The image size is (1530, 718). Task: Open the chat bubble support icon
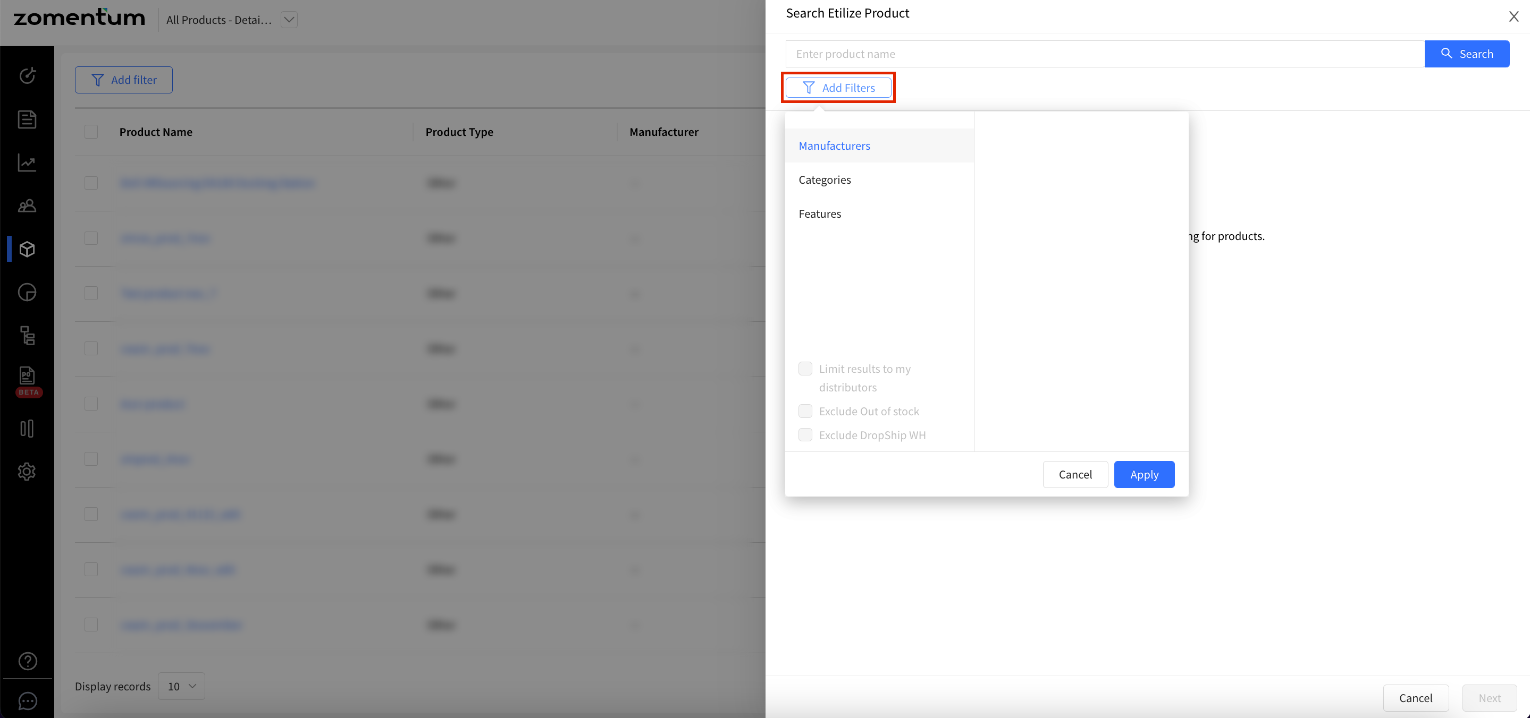[27, 701]
